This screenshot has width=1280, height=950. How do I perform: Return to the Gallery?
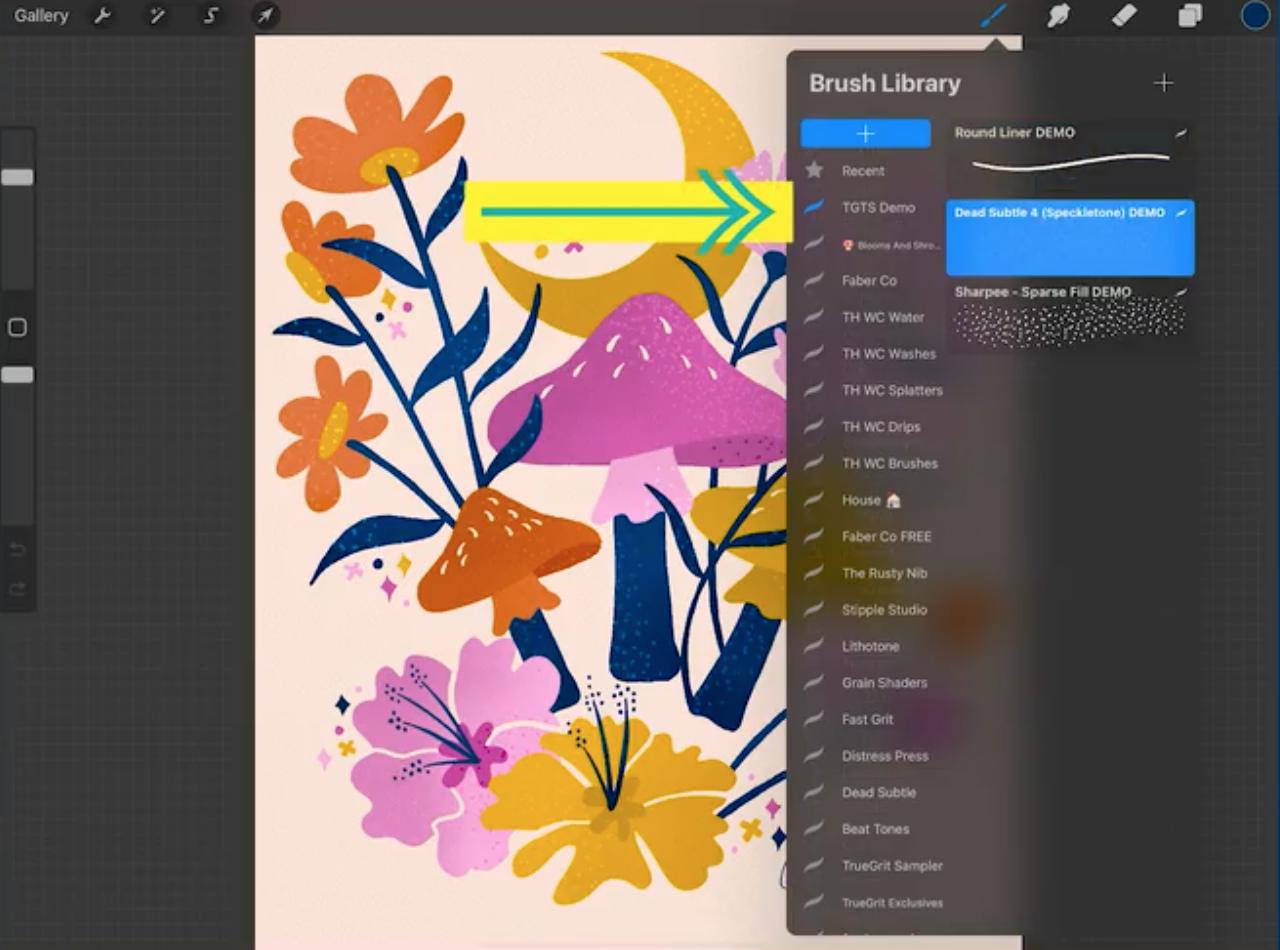pos(39,15)
